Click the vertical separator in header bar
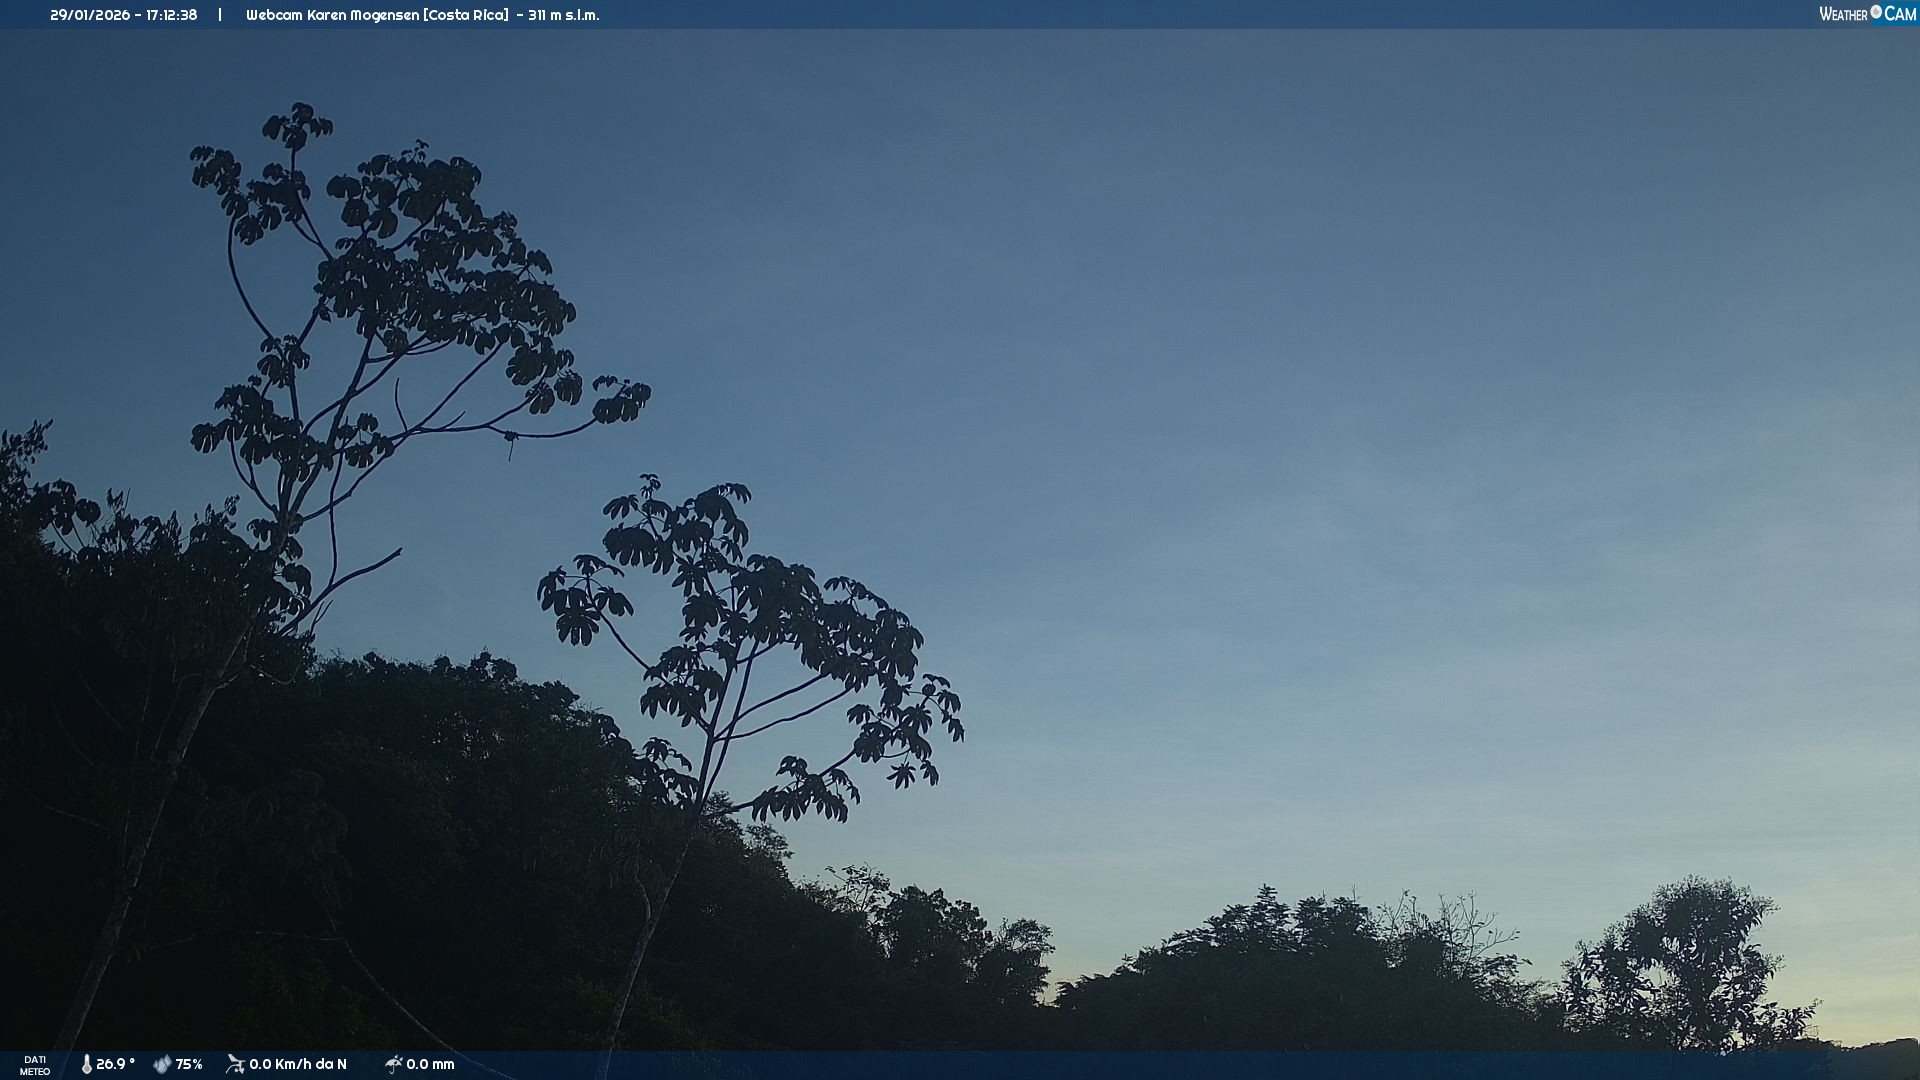 (x=220, y=15)
